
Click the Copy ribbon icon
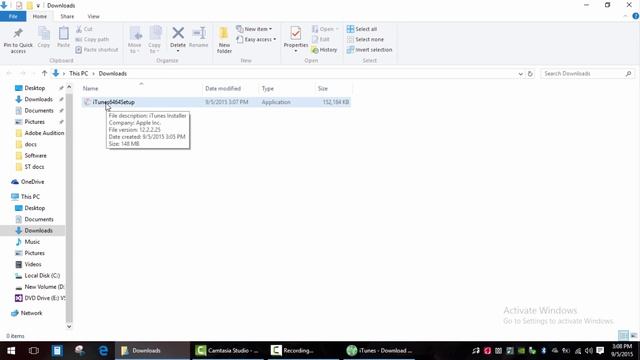click(x=44, y=38)
